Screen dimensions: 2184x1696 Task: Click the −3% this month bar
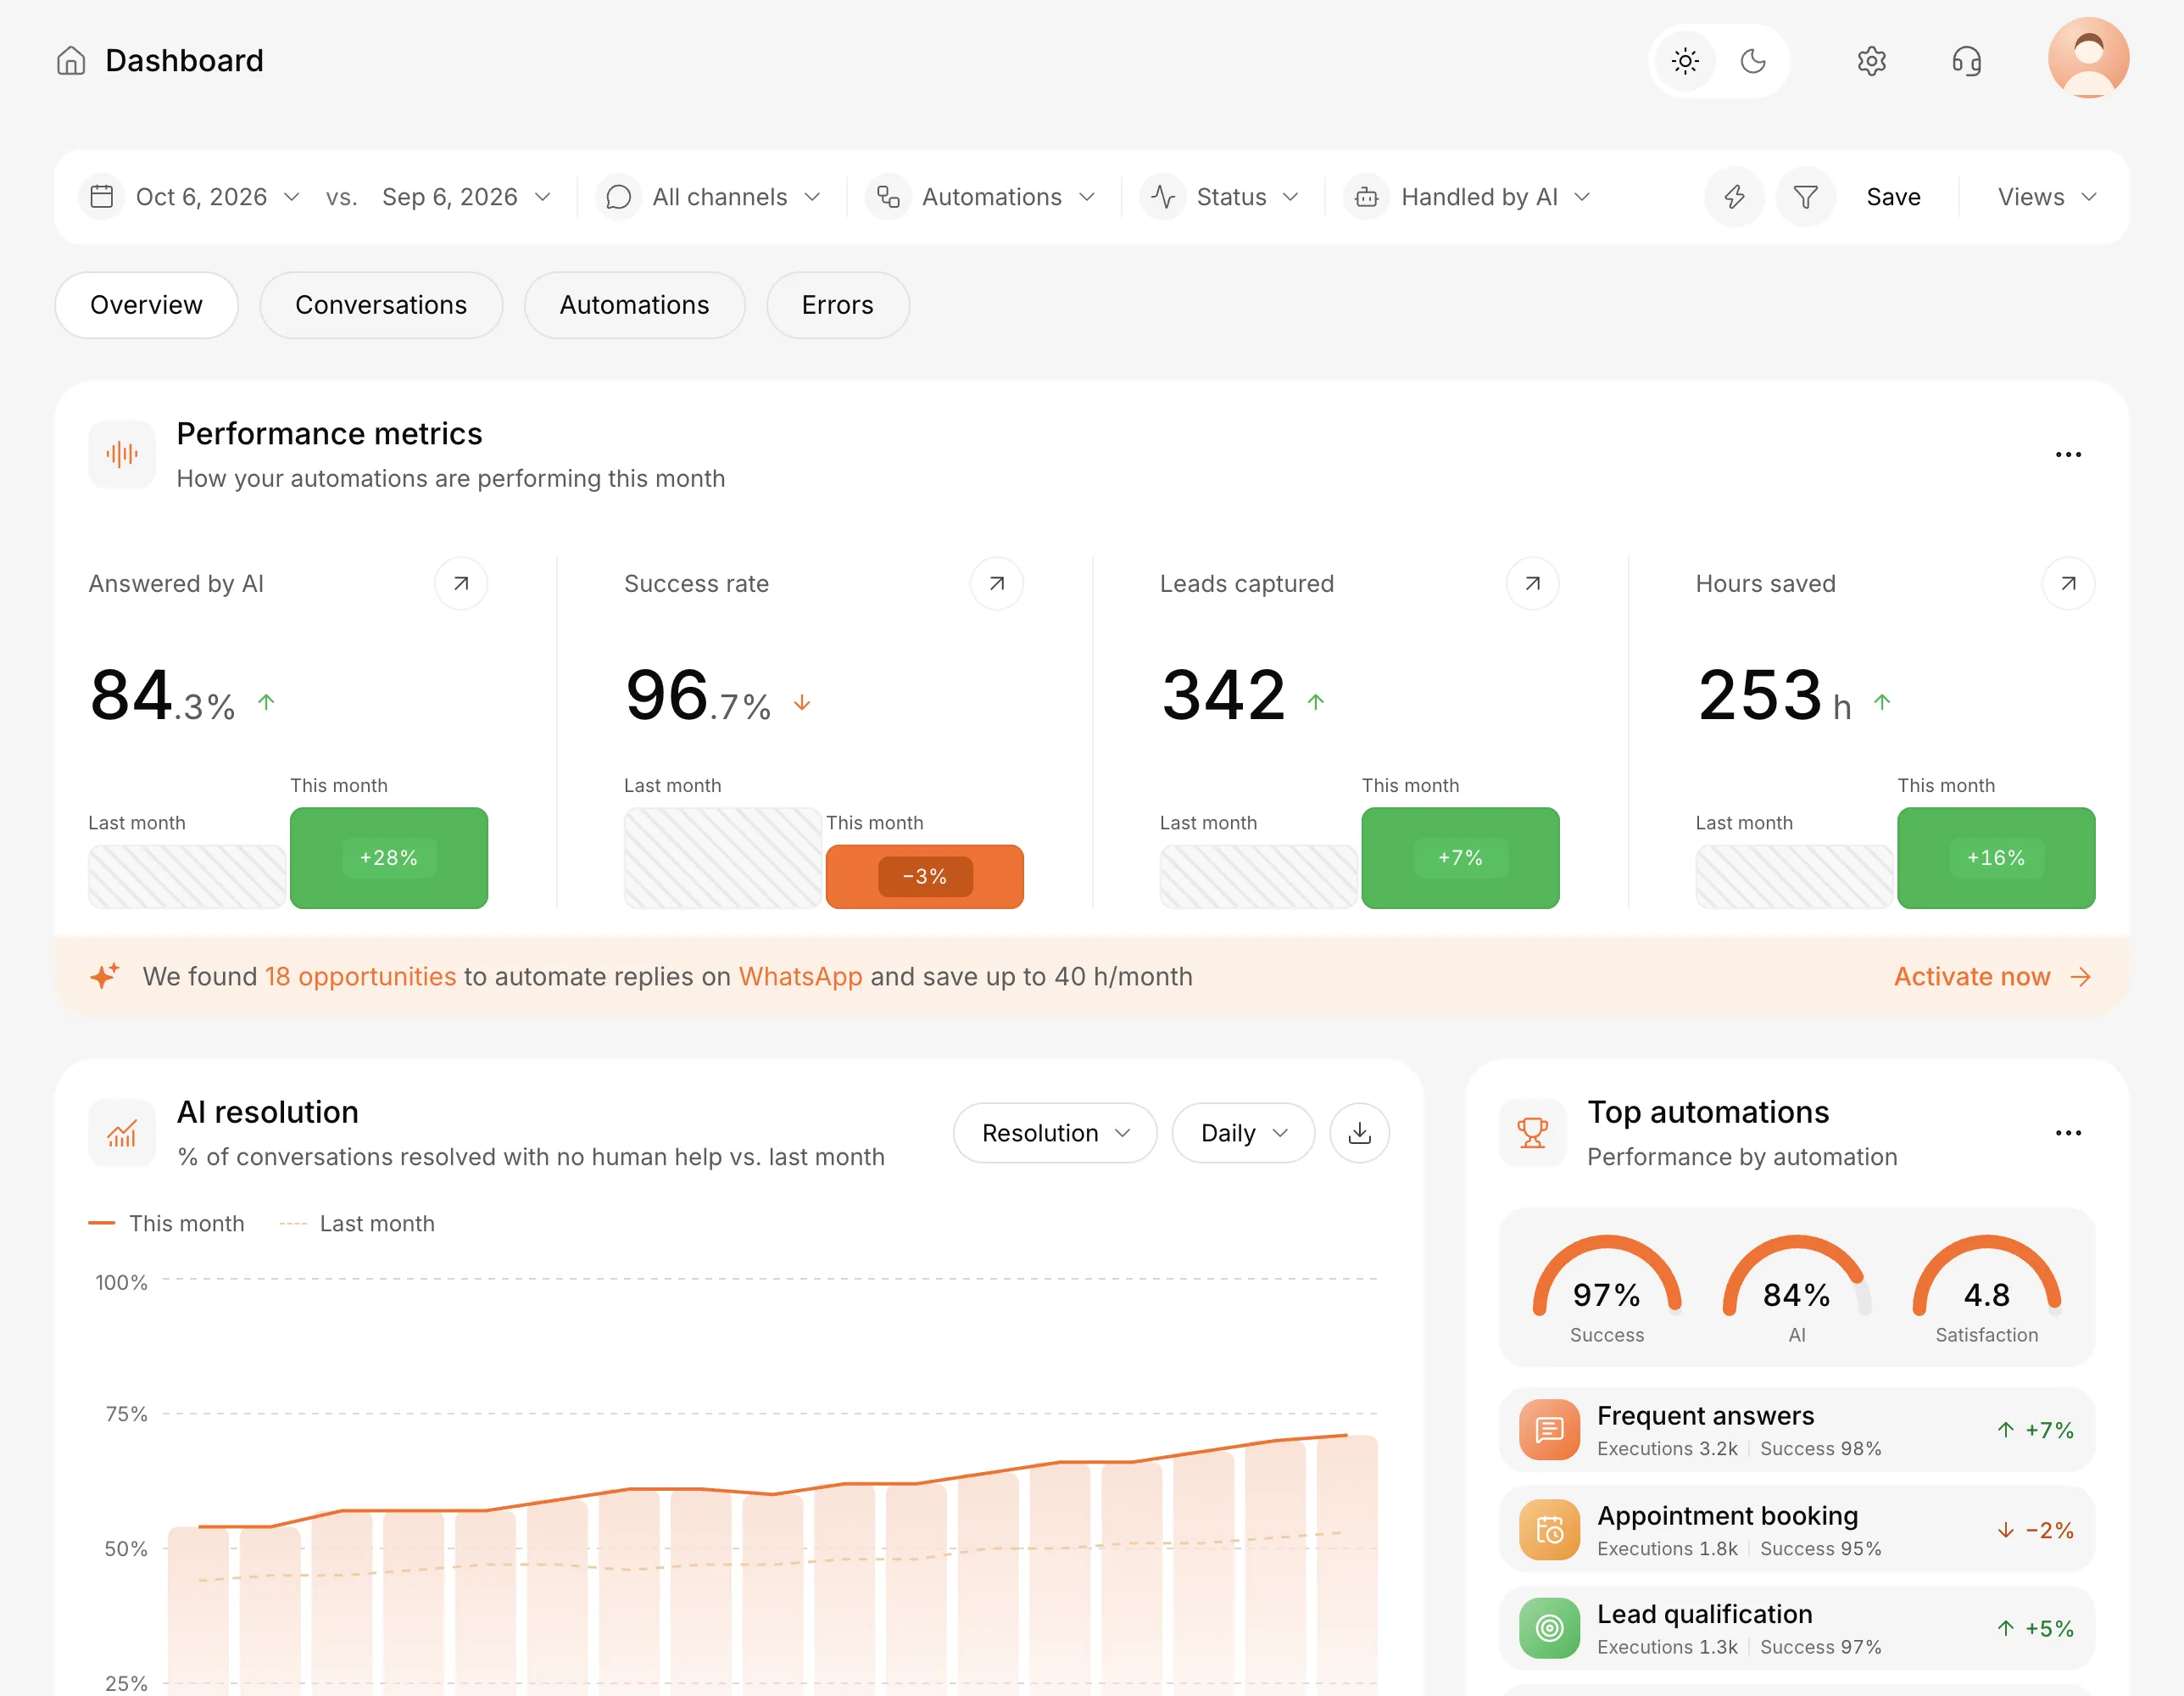coord(924,877)
